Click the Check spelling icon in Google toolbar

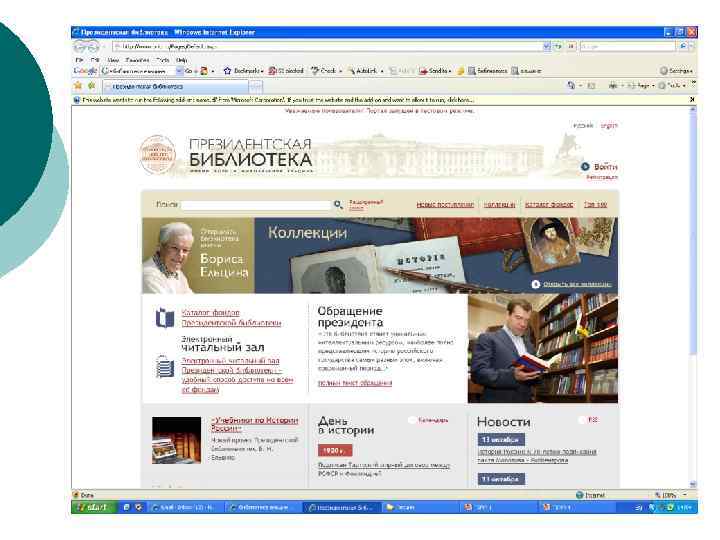tap(315, 71)
